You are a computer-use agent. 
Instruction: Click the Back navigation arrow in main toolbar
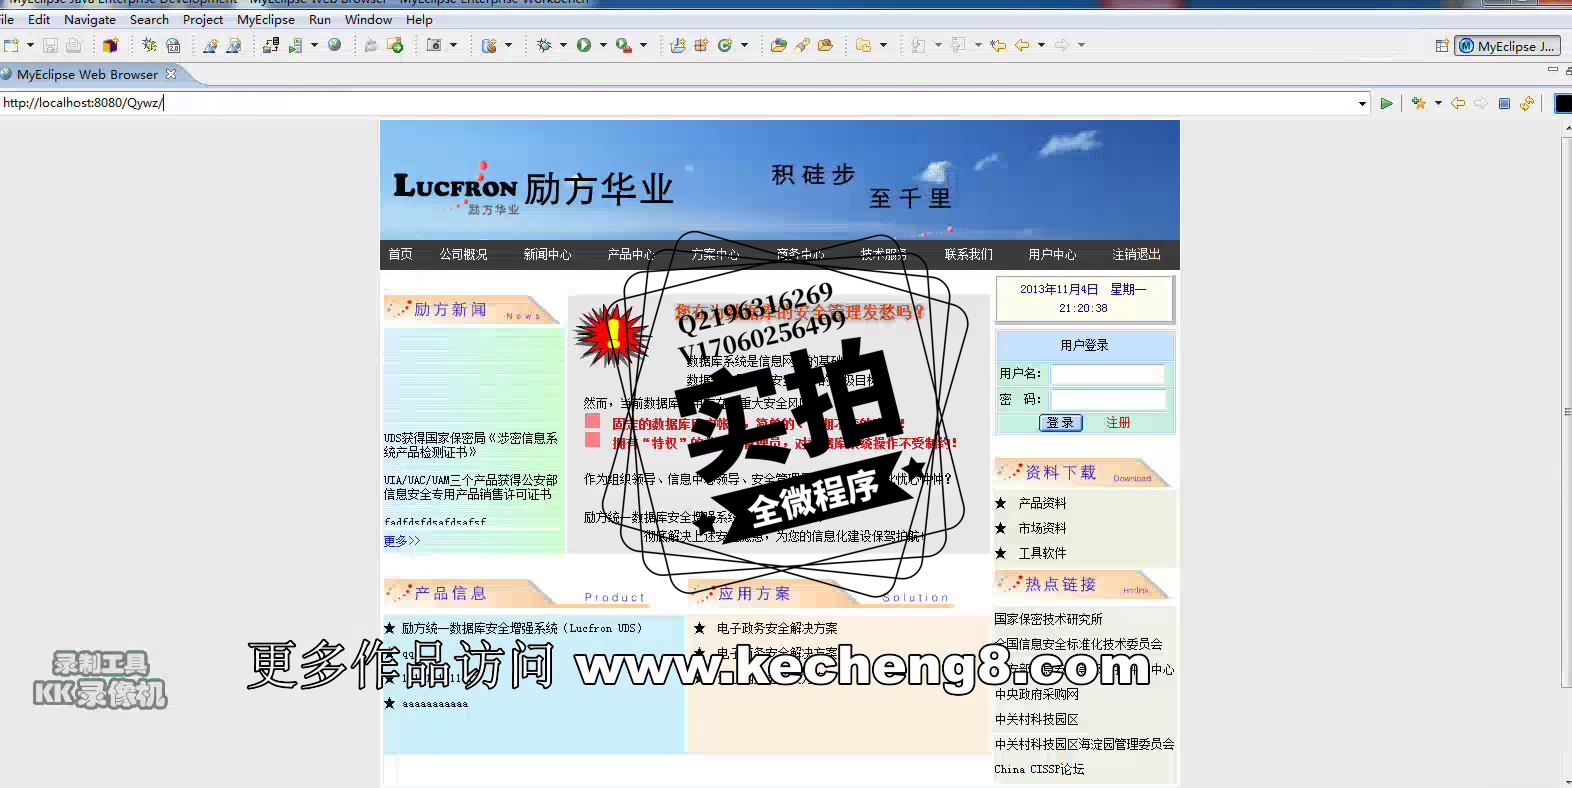(x=1022, y=45)
